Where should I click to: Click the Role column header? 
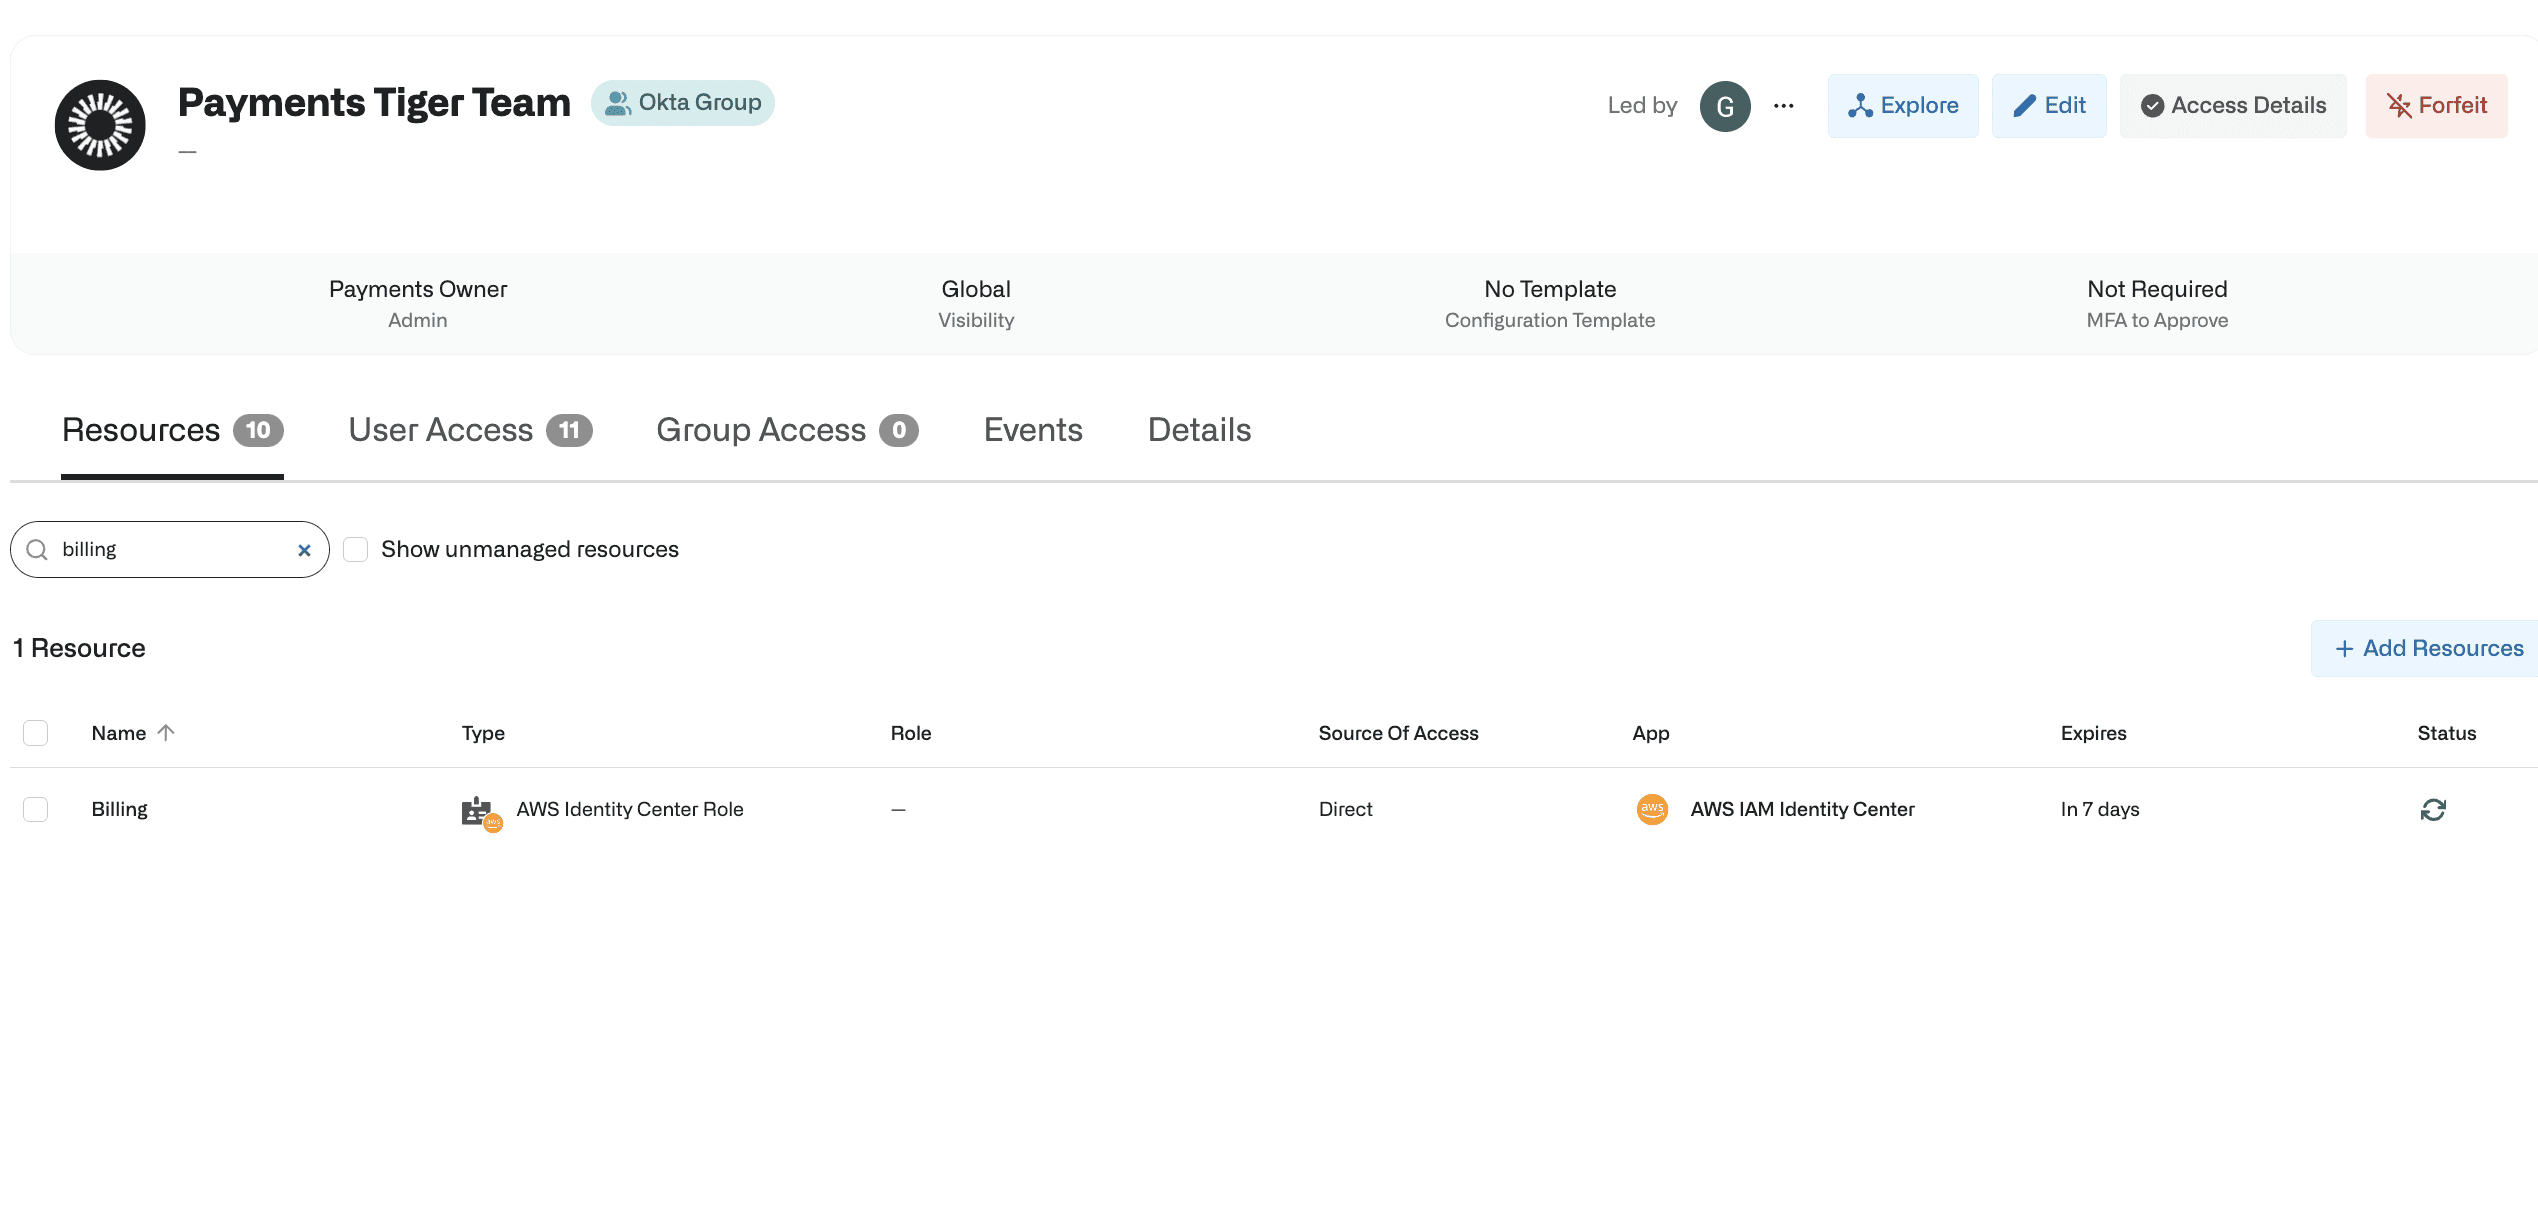coord(911,733)
